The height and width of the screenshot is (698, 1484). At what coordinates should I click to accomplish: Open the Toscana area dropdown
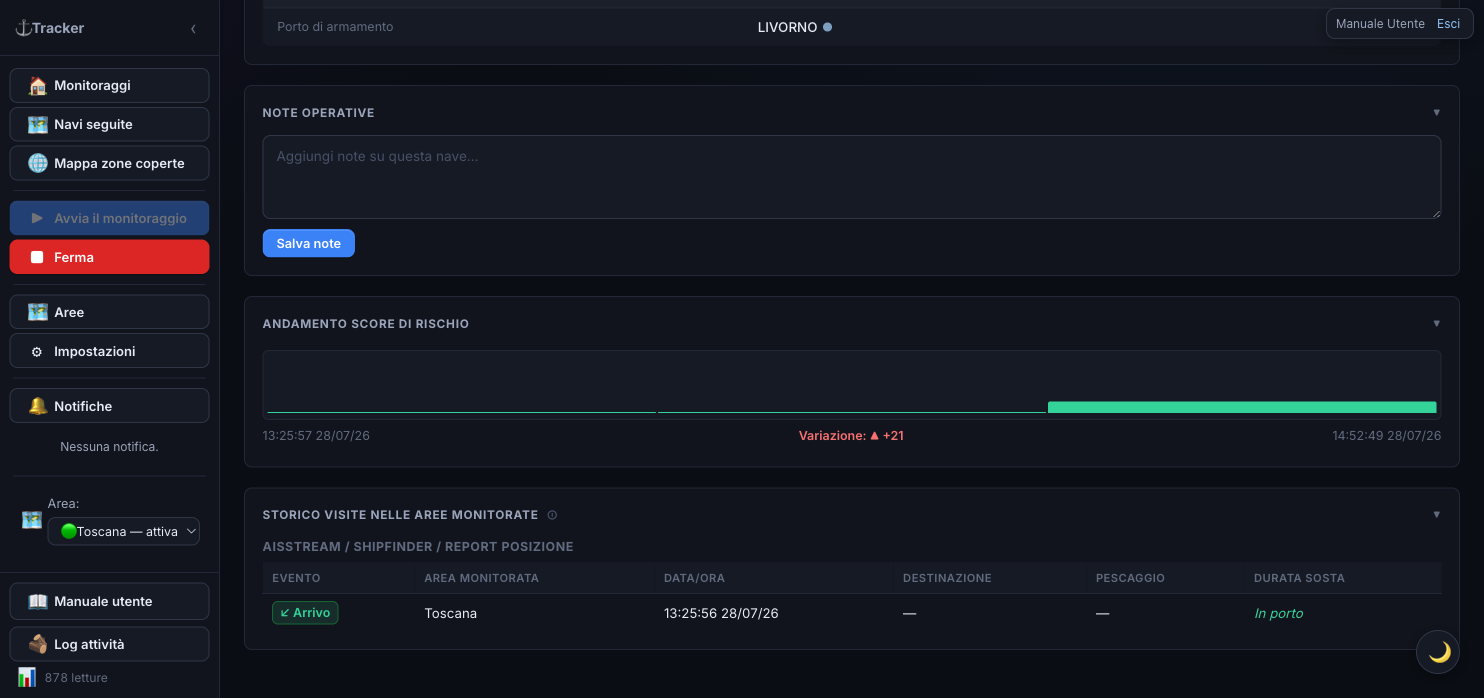pos(124,532)
